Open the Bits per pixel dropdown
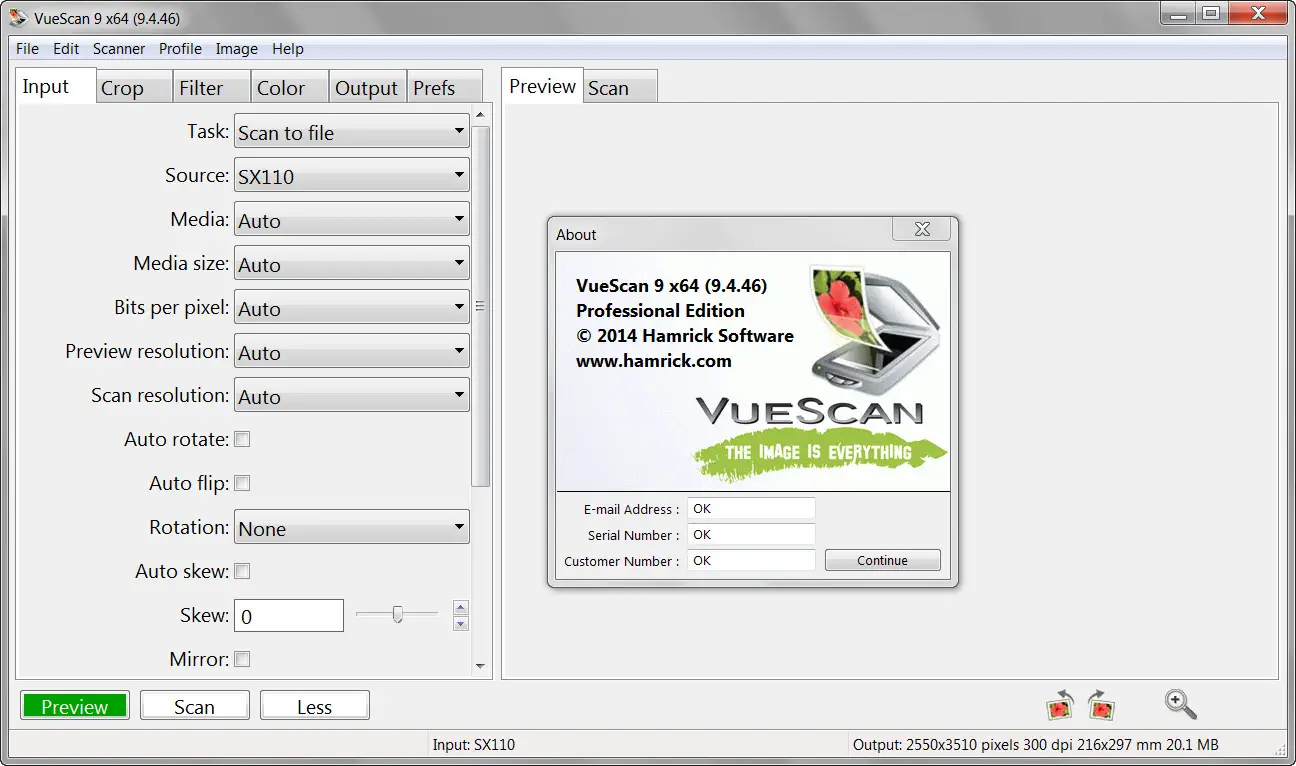1296x766 pixels. click(x=352, y=308)
